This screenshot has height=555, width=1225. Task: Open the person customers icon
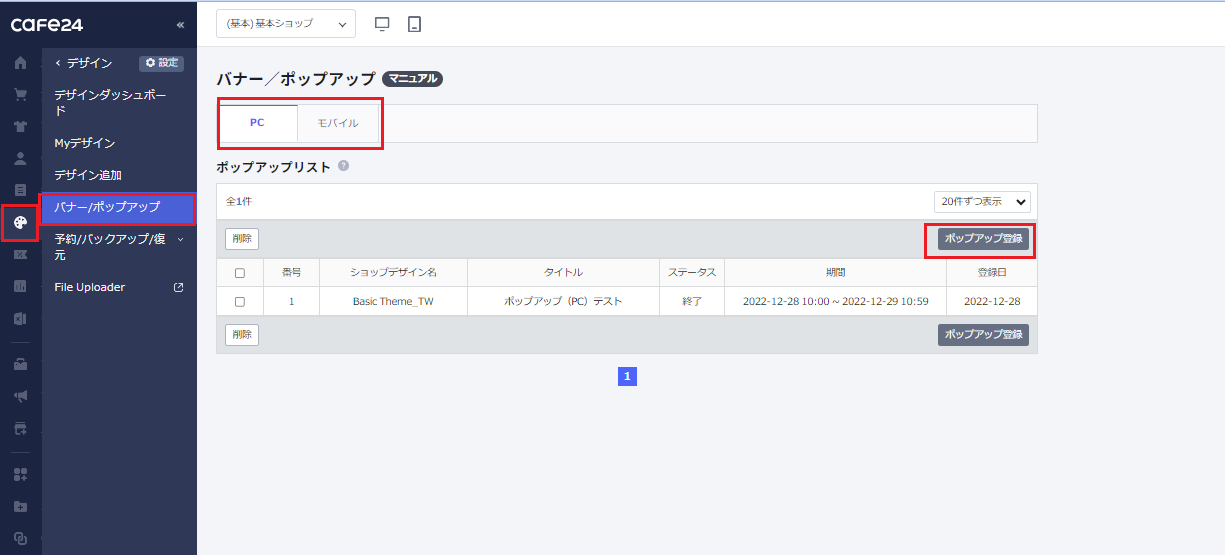point(20,158)
